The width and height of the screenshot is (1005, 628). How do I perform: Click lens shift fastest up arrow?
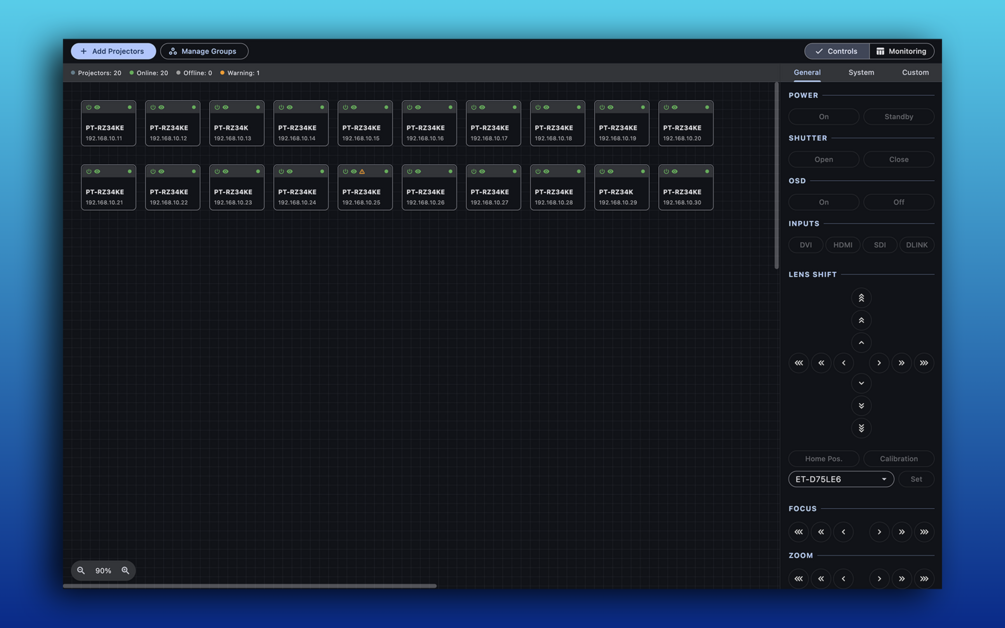tap(861, 298)
